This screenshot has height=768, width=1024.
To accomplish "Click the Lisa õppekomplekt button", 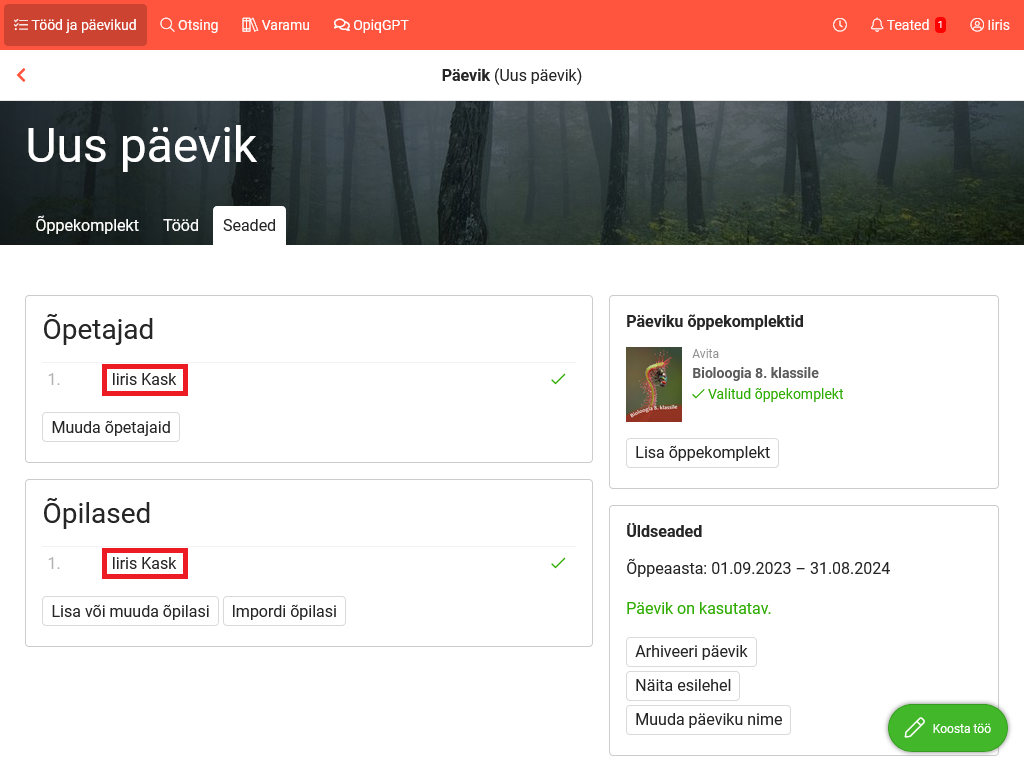I will 702,452.
